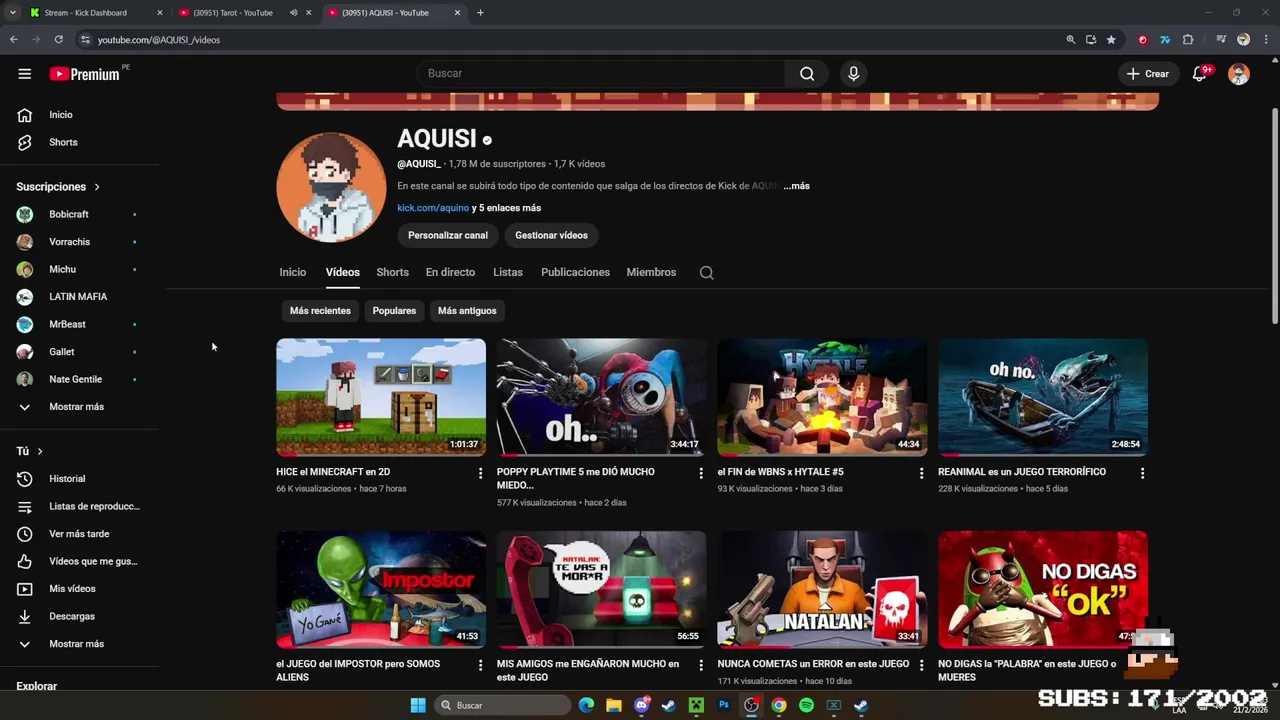Click the browser back arrow

(13, 40)
